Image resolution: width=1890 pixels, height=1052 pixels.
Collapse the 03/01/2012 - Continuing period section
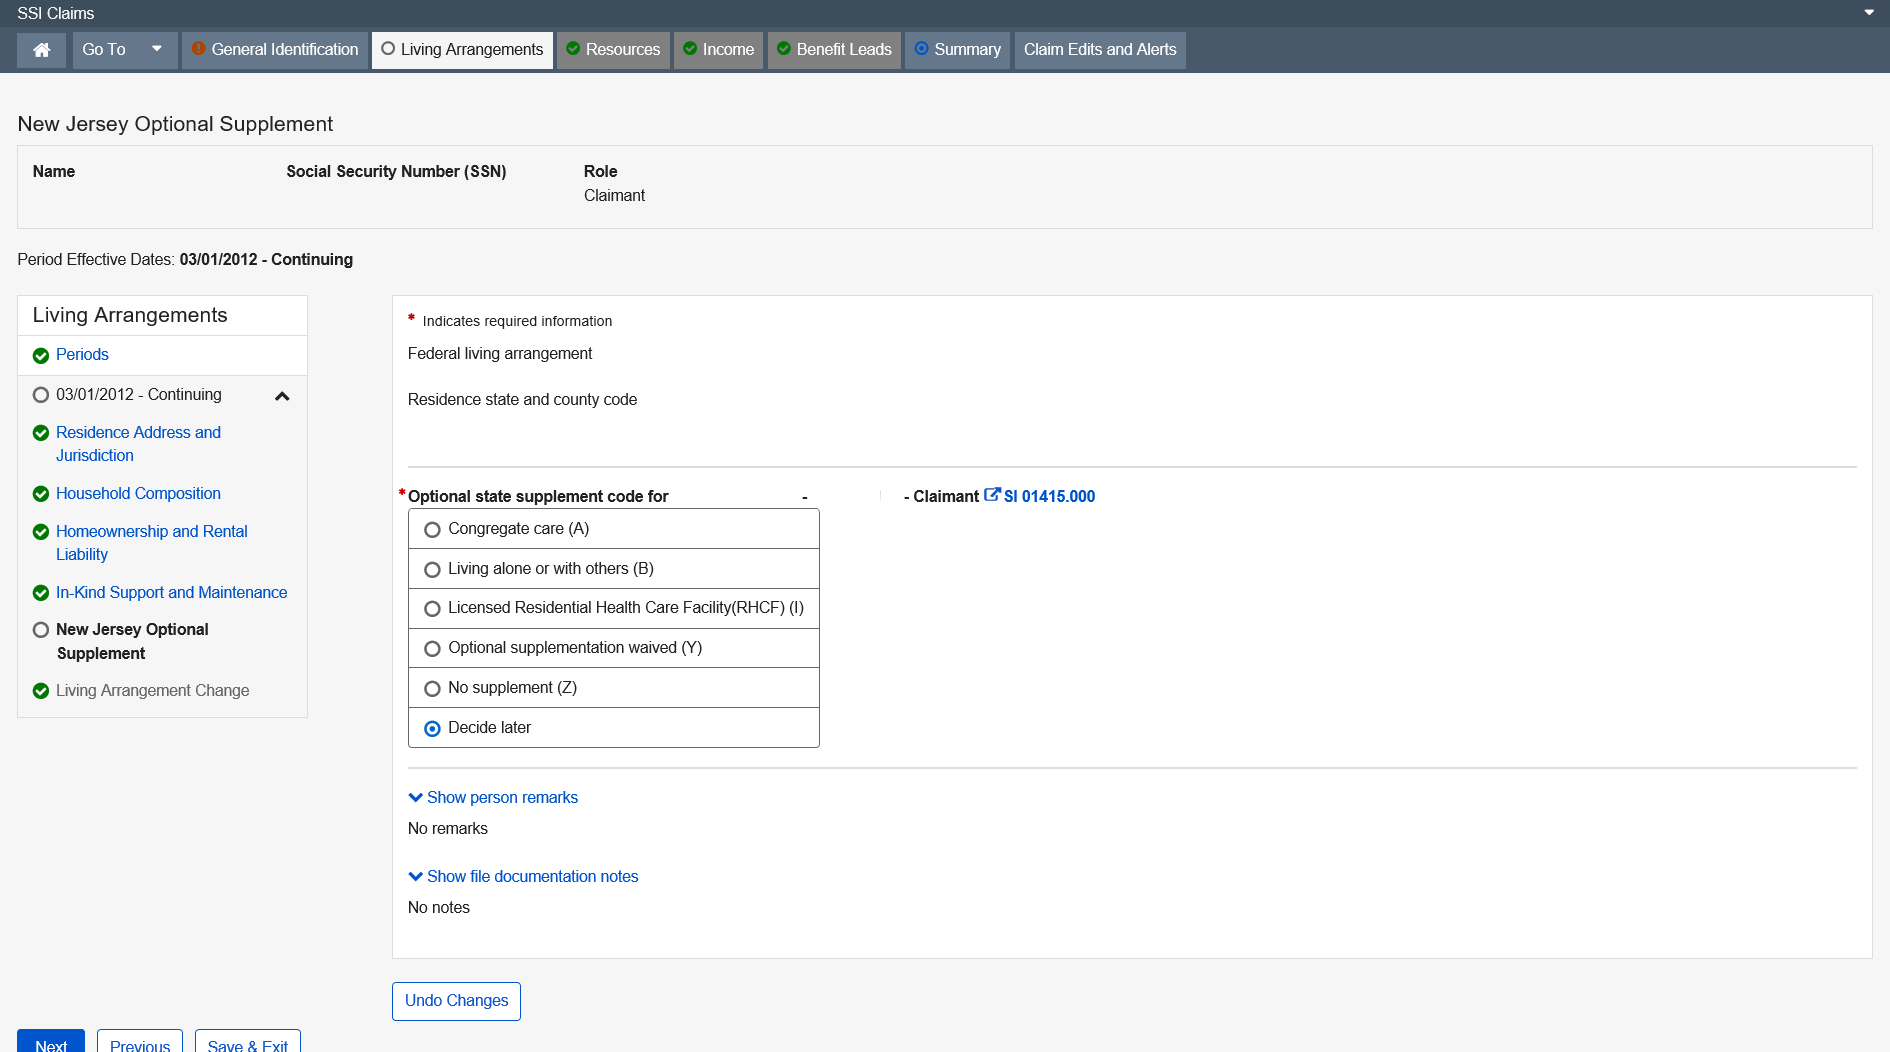click(x=282, y=396)
